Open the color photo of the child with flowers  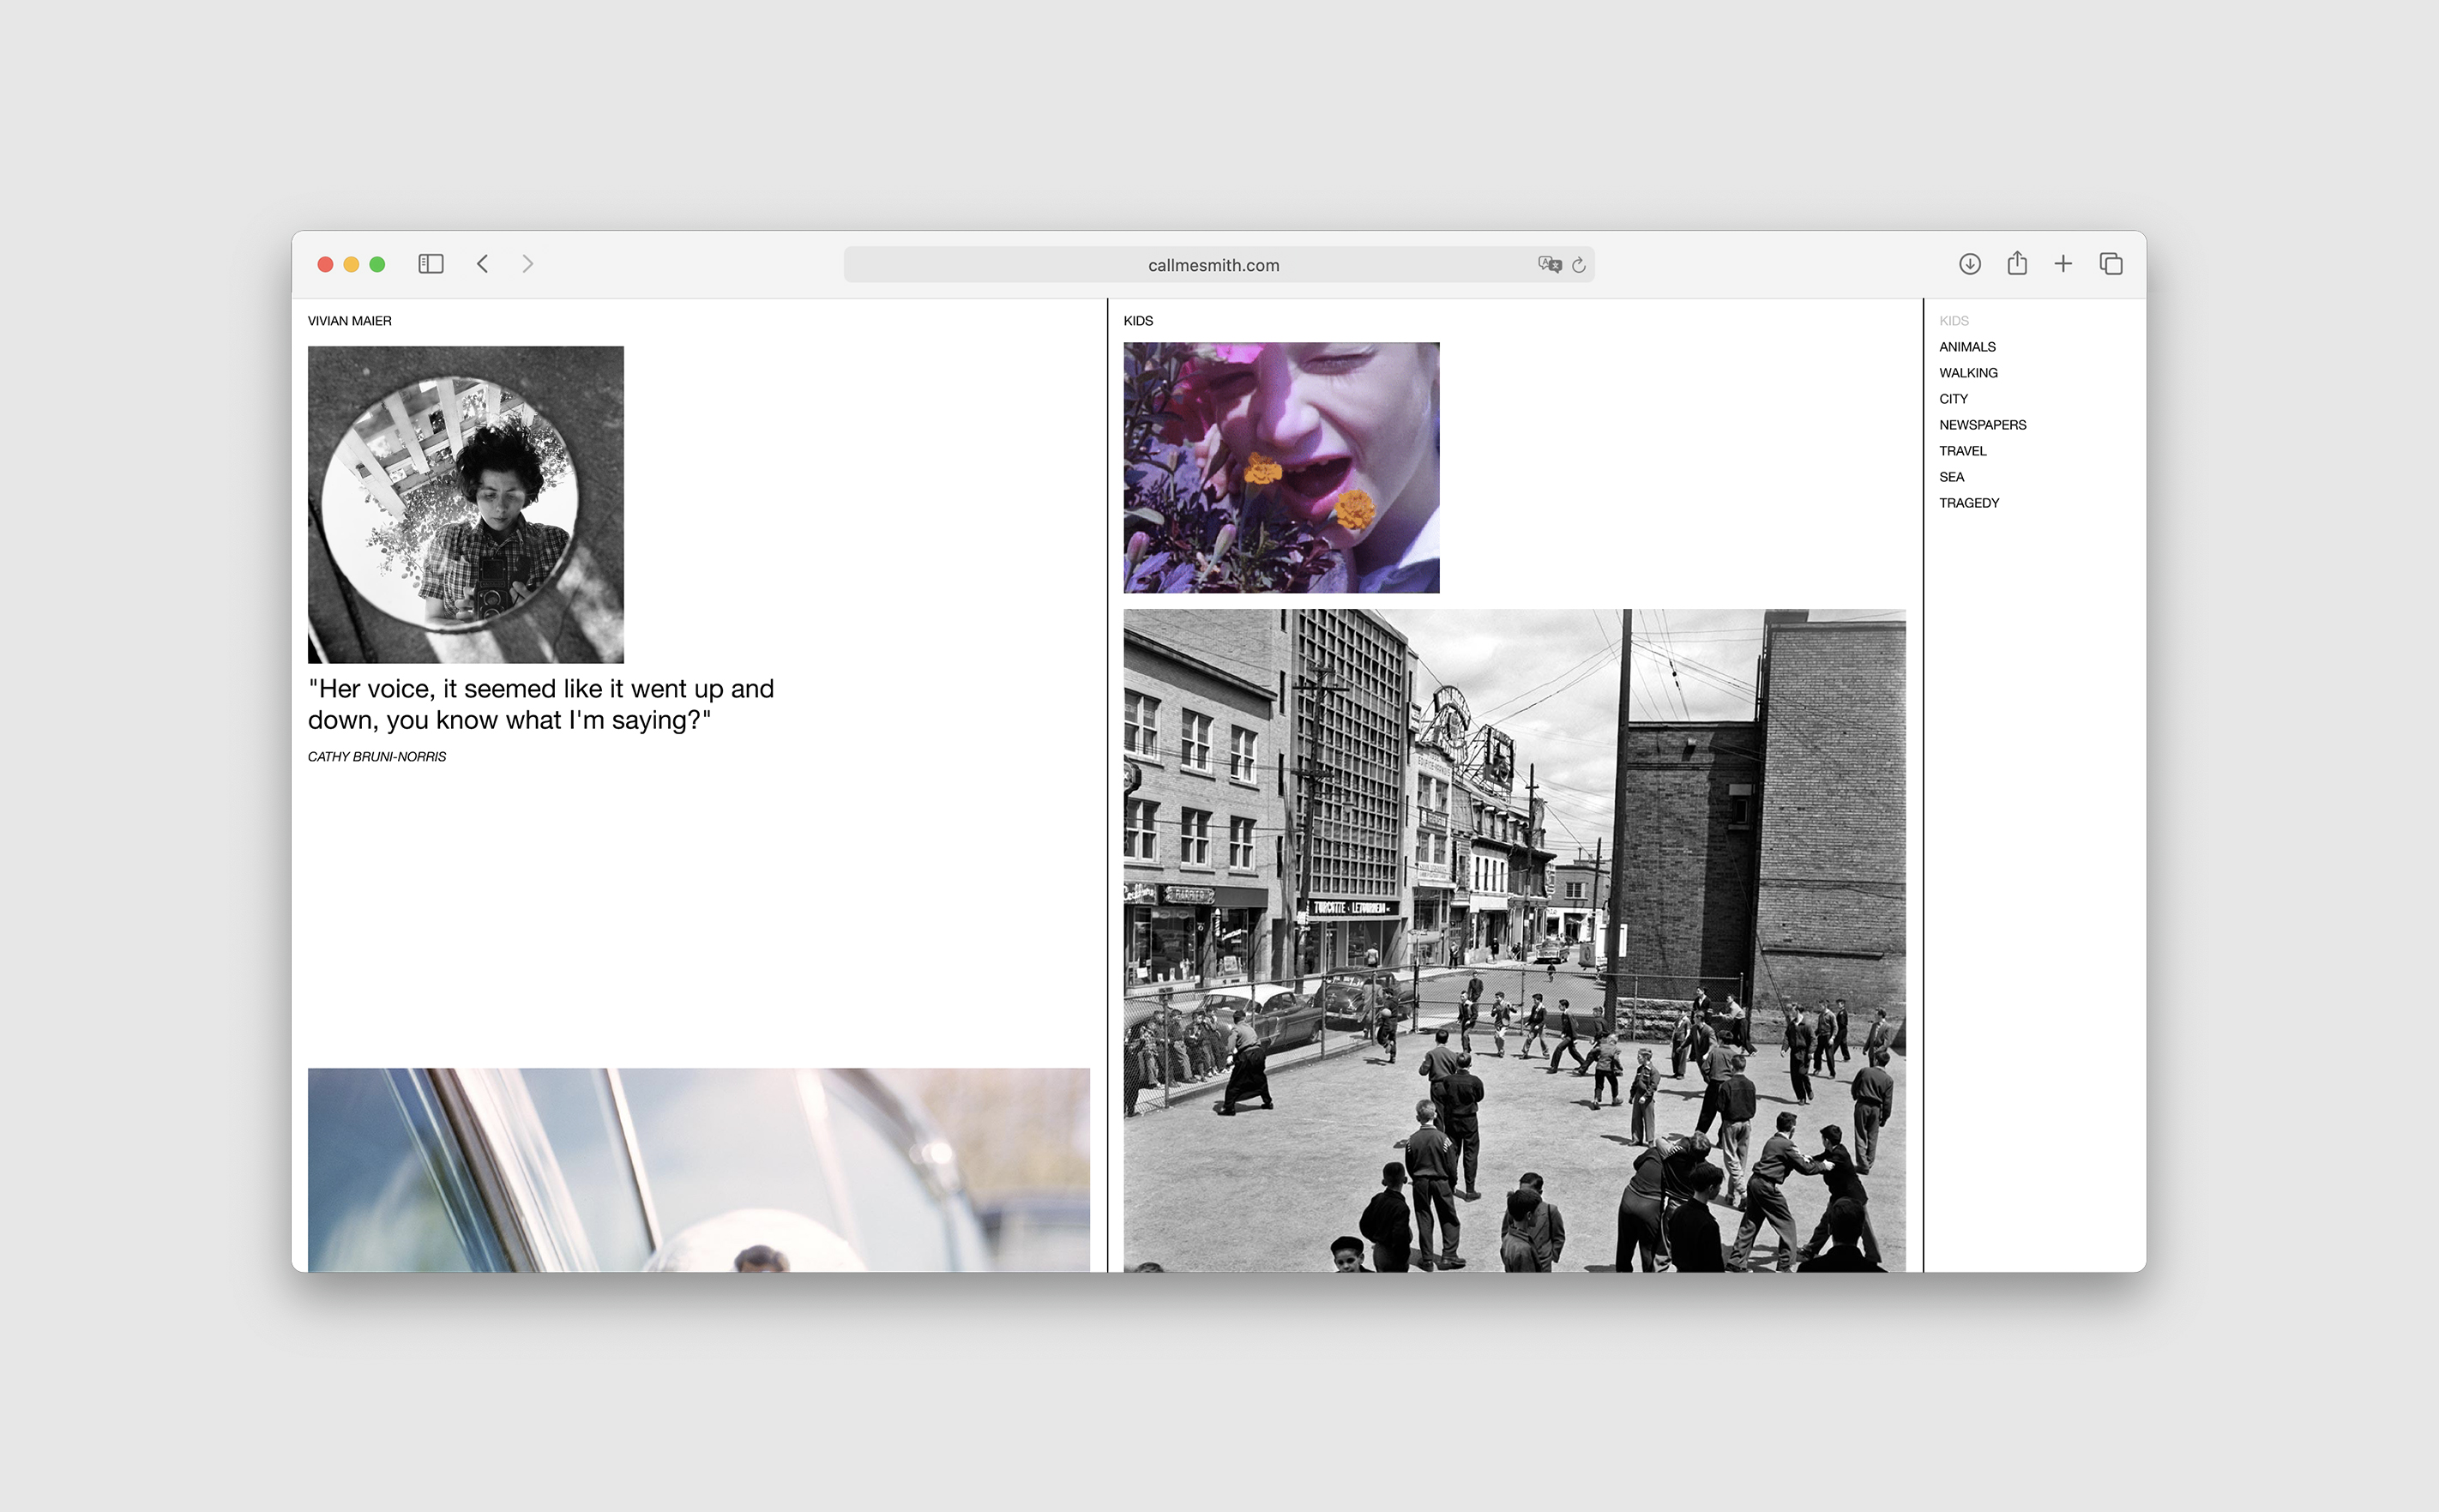1280,467
